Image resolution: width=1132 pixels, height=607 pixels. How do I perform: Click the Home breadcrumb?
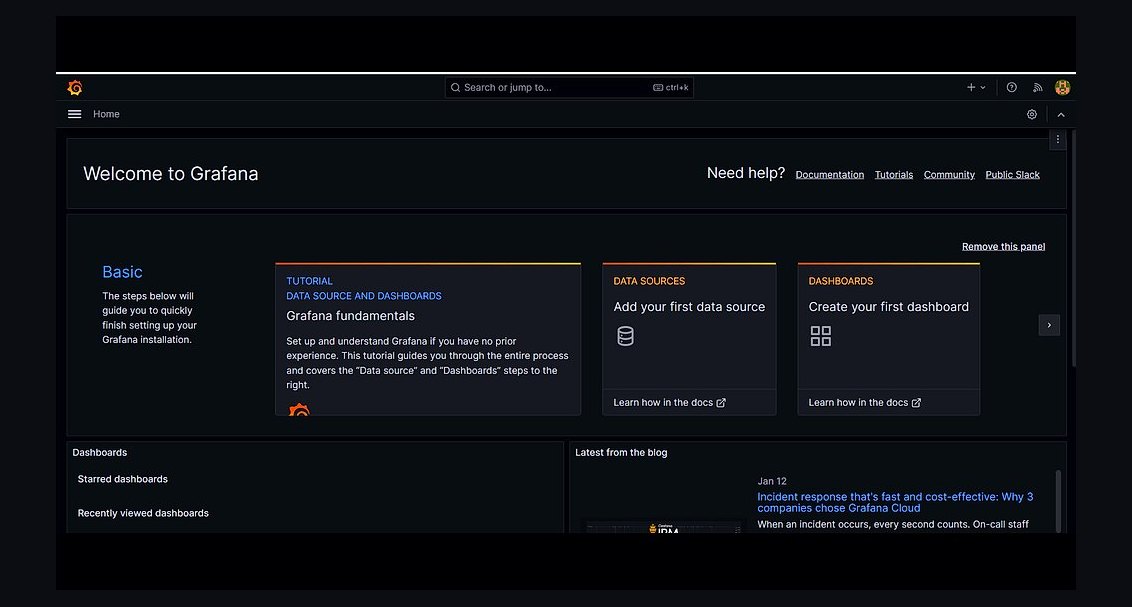pyautogui.click(x=106, y=114)
